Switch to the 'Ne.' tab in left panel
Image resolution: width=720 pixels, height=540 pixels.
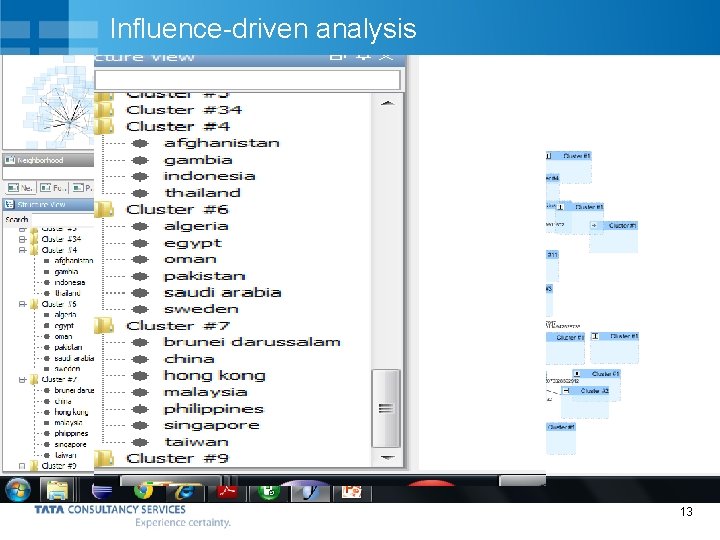click(x=21, y=188)
